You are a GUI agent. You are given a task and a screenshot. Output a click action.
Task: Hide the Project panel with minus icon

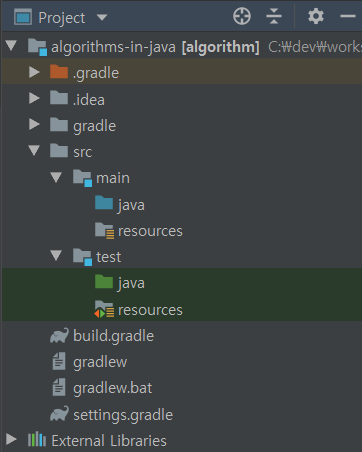point(348,16)
